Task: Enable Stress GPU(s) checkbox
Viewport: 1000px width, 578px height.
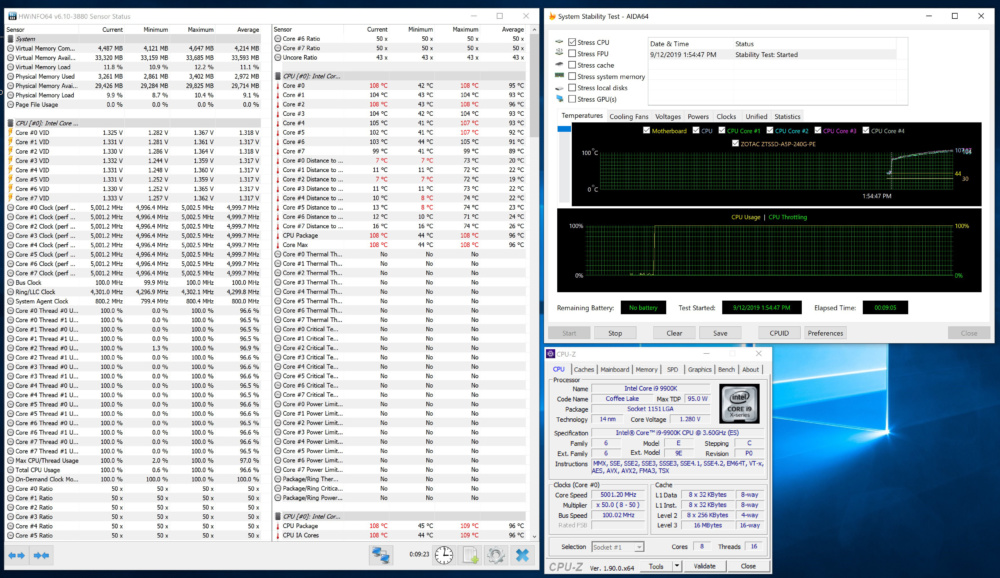Action: coord(572,100)
